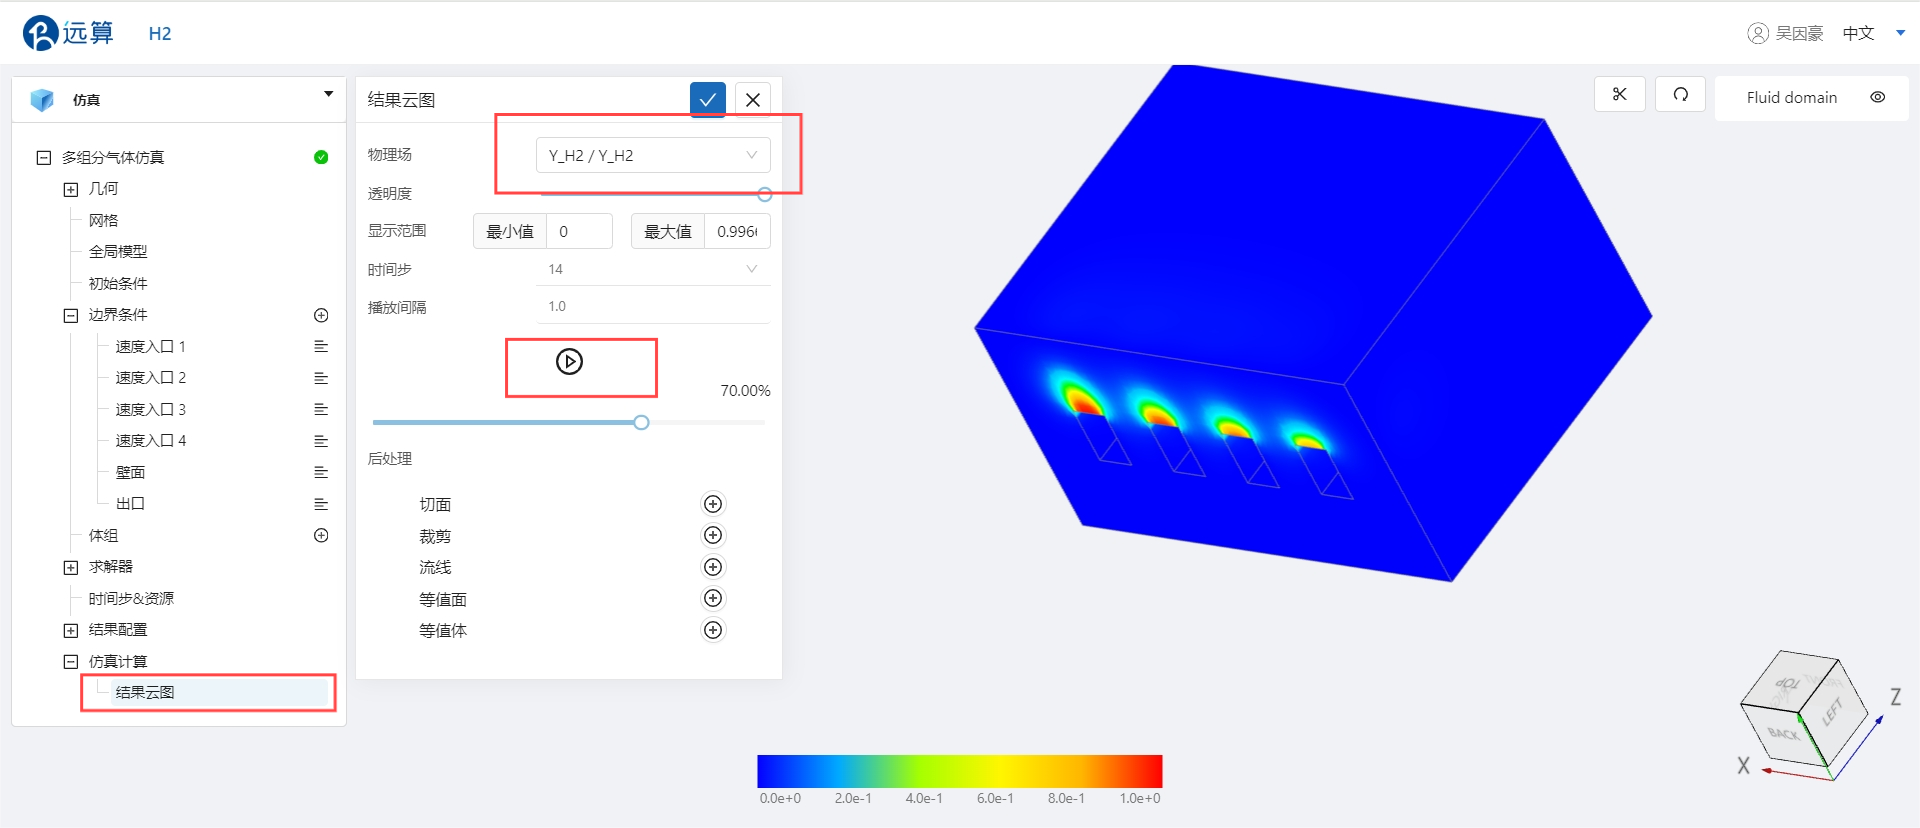Click the scissors clip tool icon

[x=1620, y=94]
